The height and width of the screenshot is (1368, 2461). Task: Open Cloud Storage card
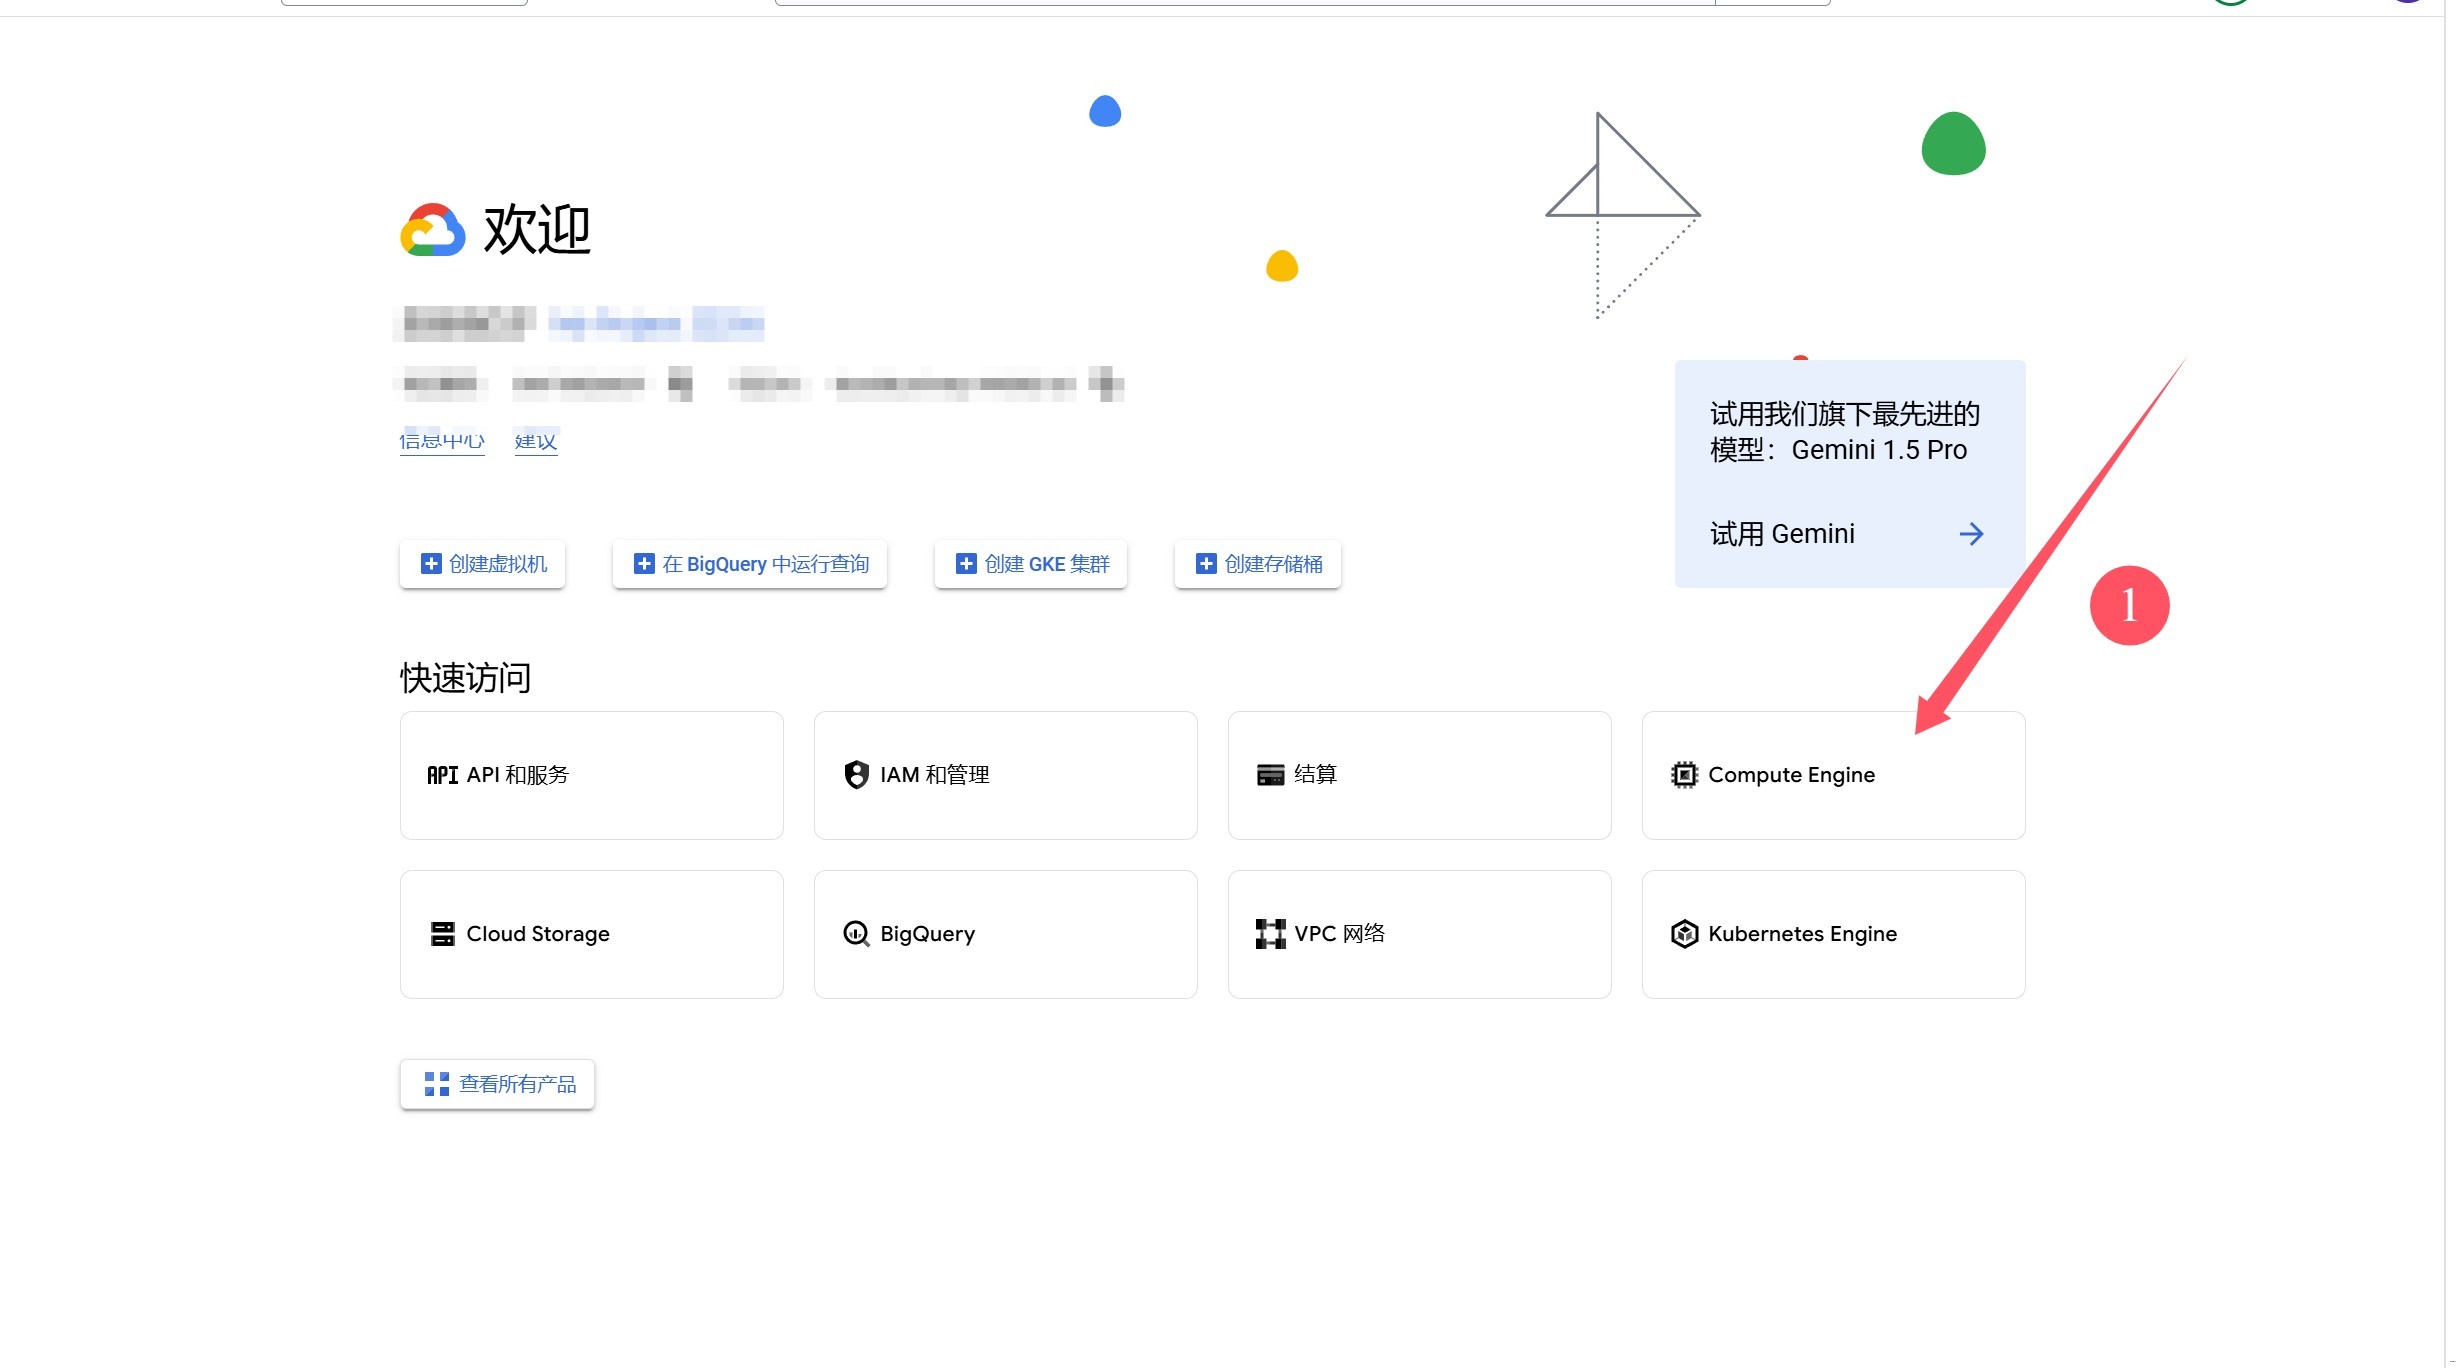(x=591, y=934)
